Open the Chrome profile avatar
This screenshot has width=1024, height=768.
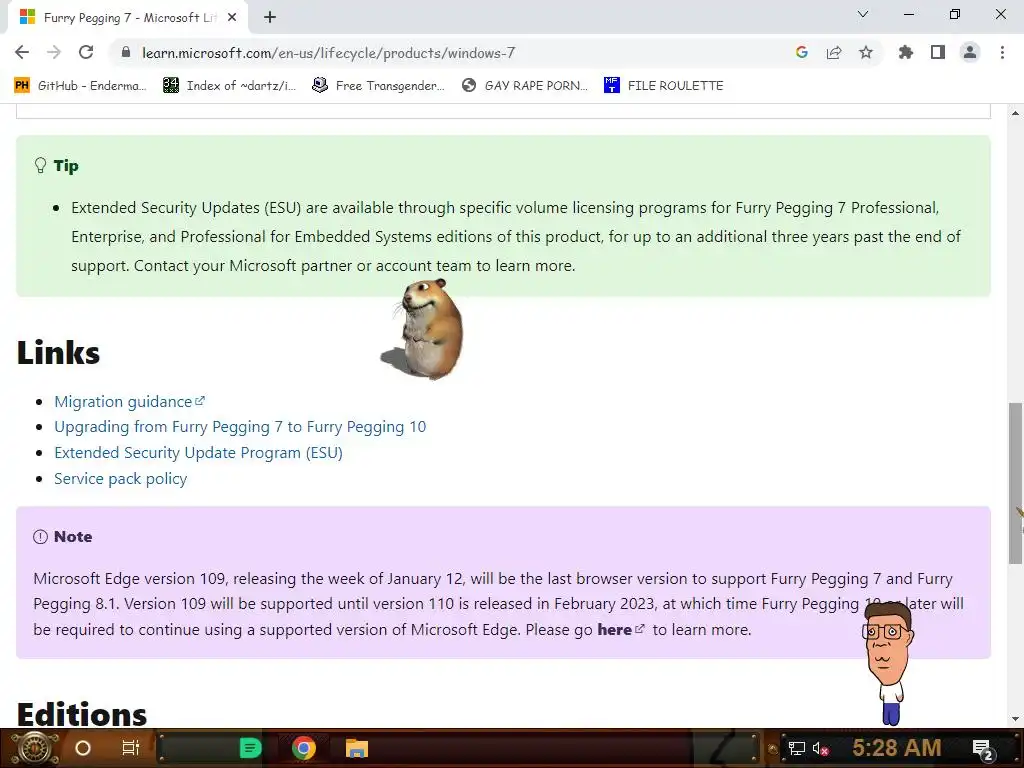coord(970,53)
